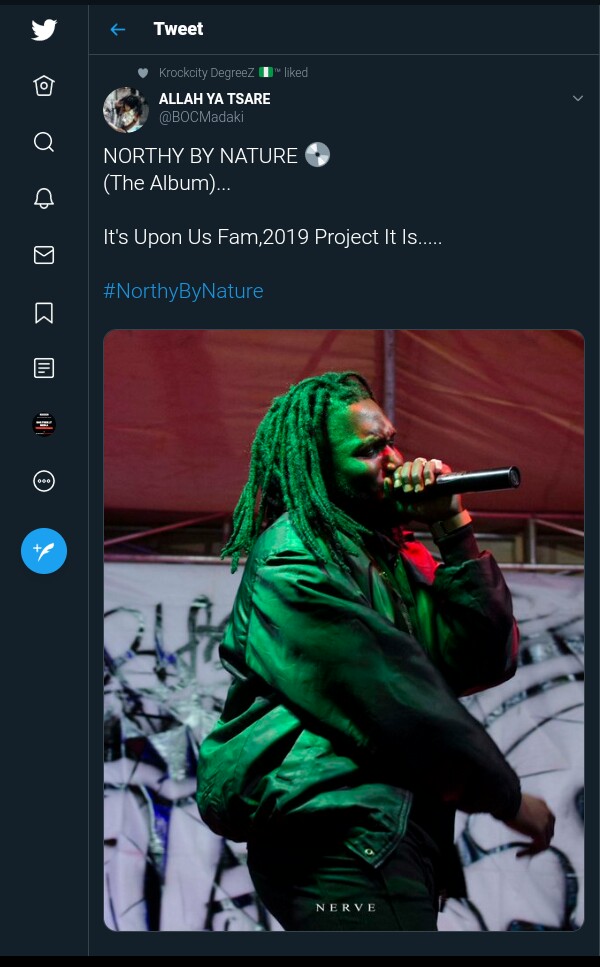Viewport: 600px width, 967px height.
Task: Click the Tweet header title
Action: (178, 29)
